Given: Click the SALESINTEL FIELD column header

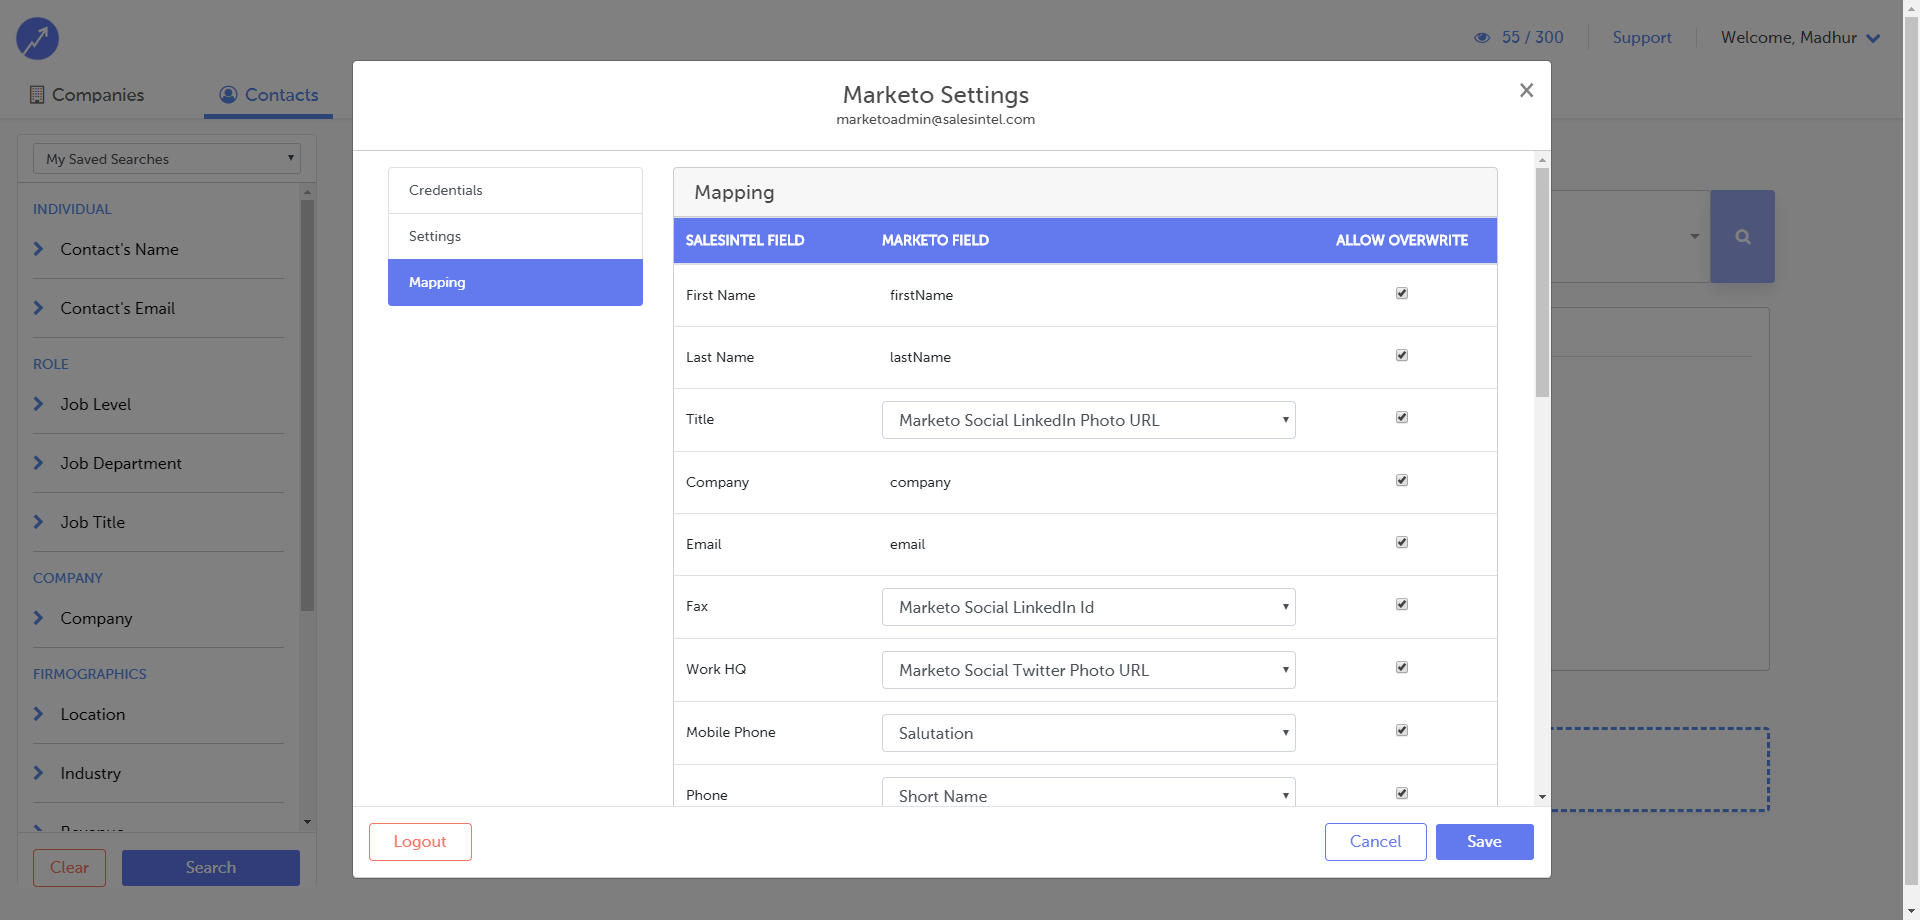Looking at the screenshot, I should click(x=745, y=240).
